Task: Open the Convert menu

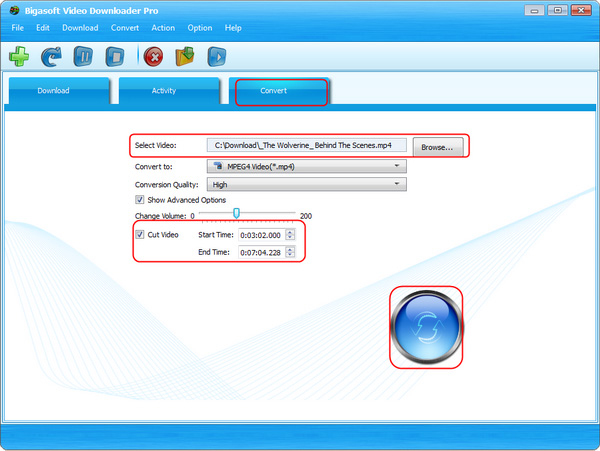Action: (x=125, y=28)
